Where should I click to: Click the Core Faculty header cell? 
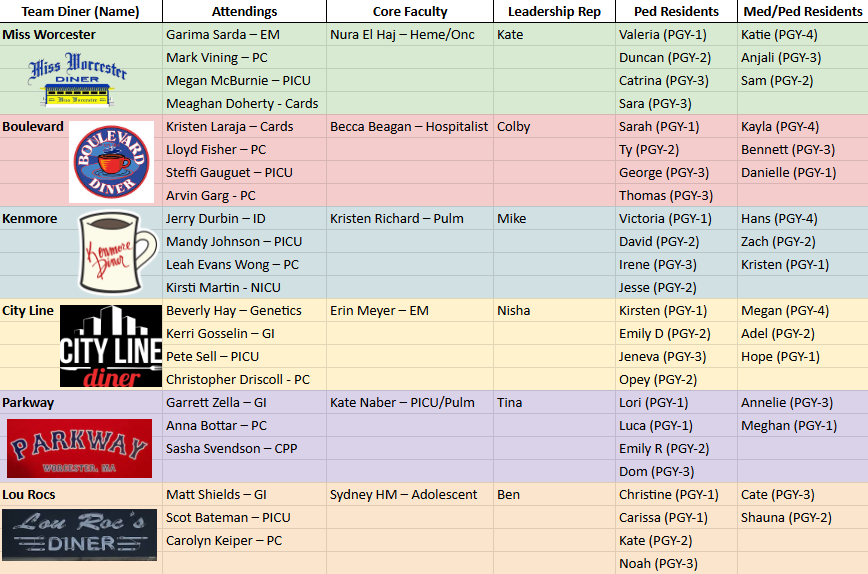point(409,12)
